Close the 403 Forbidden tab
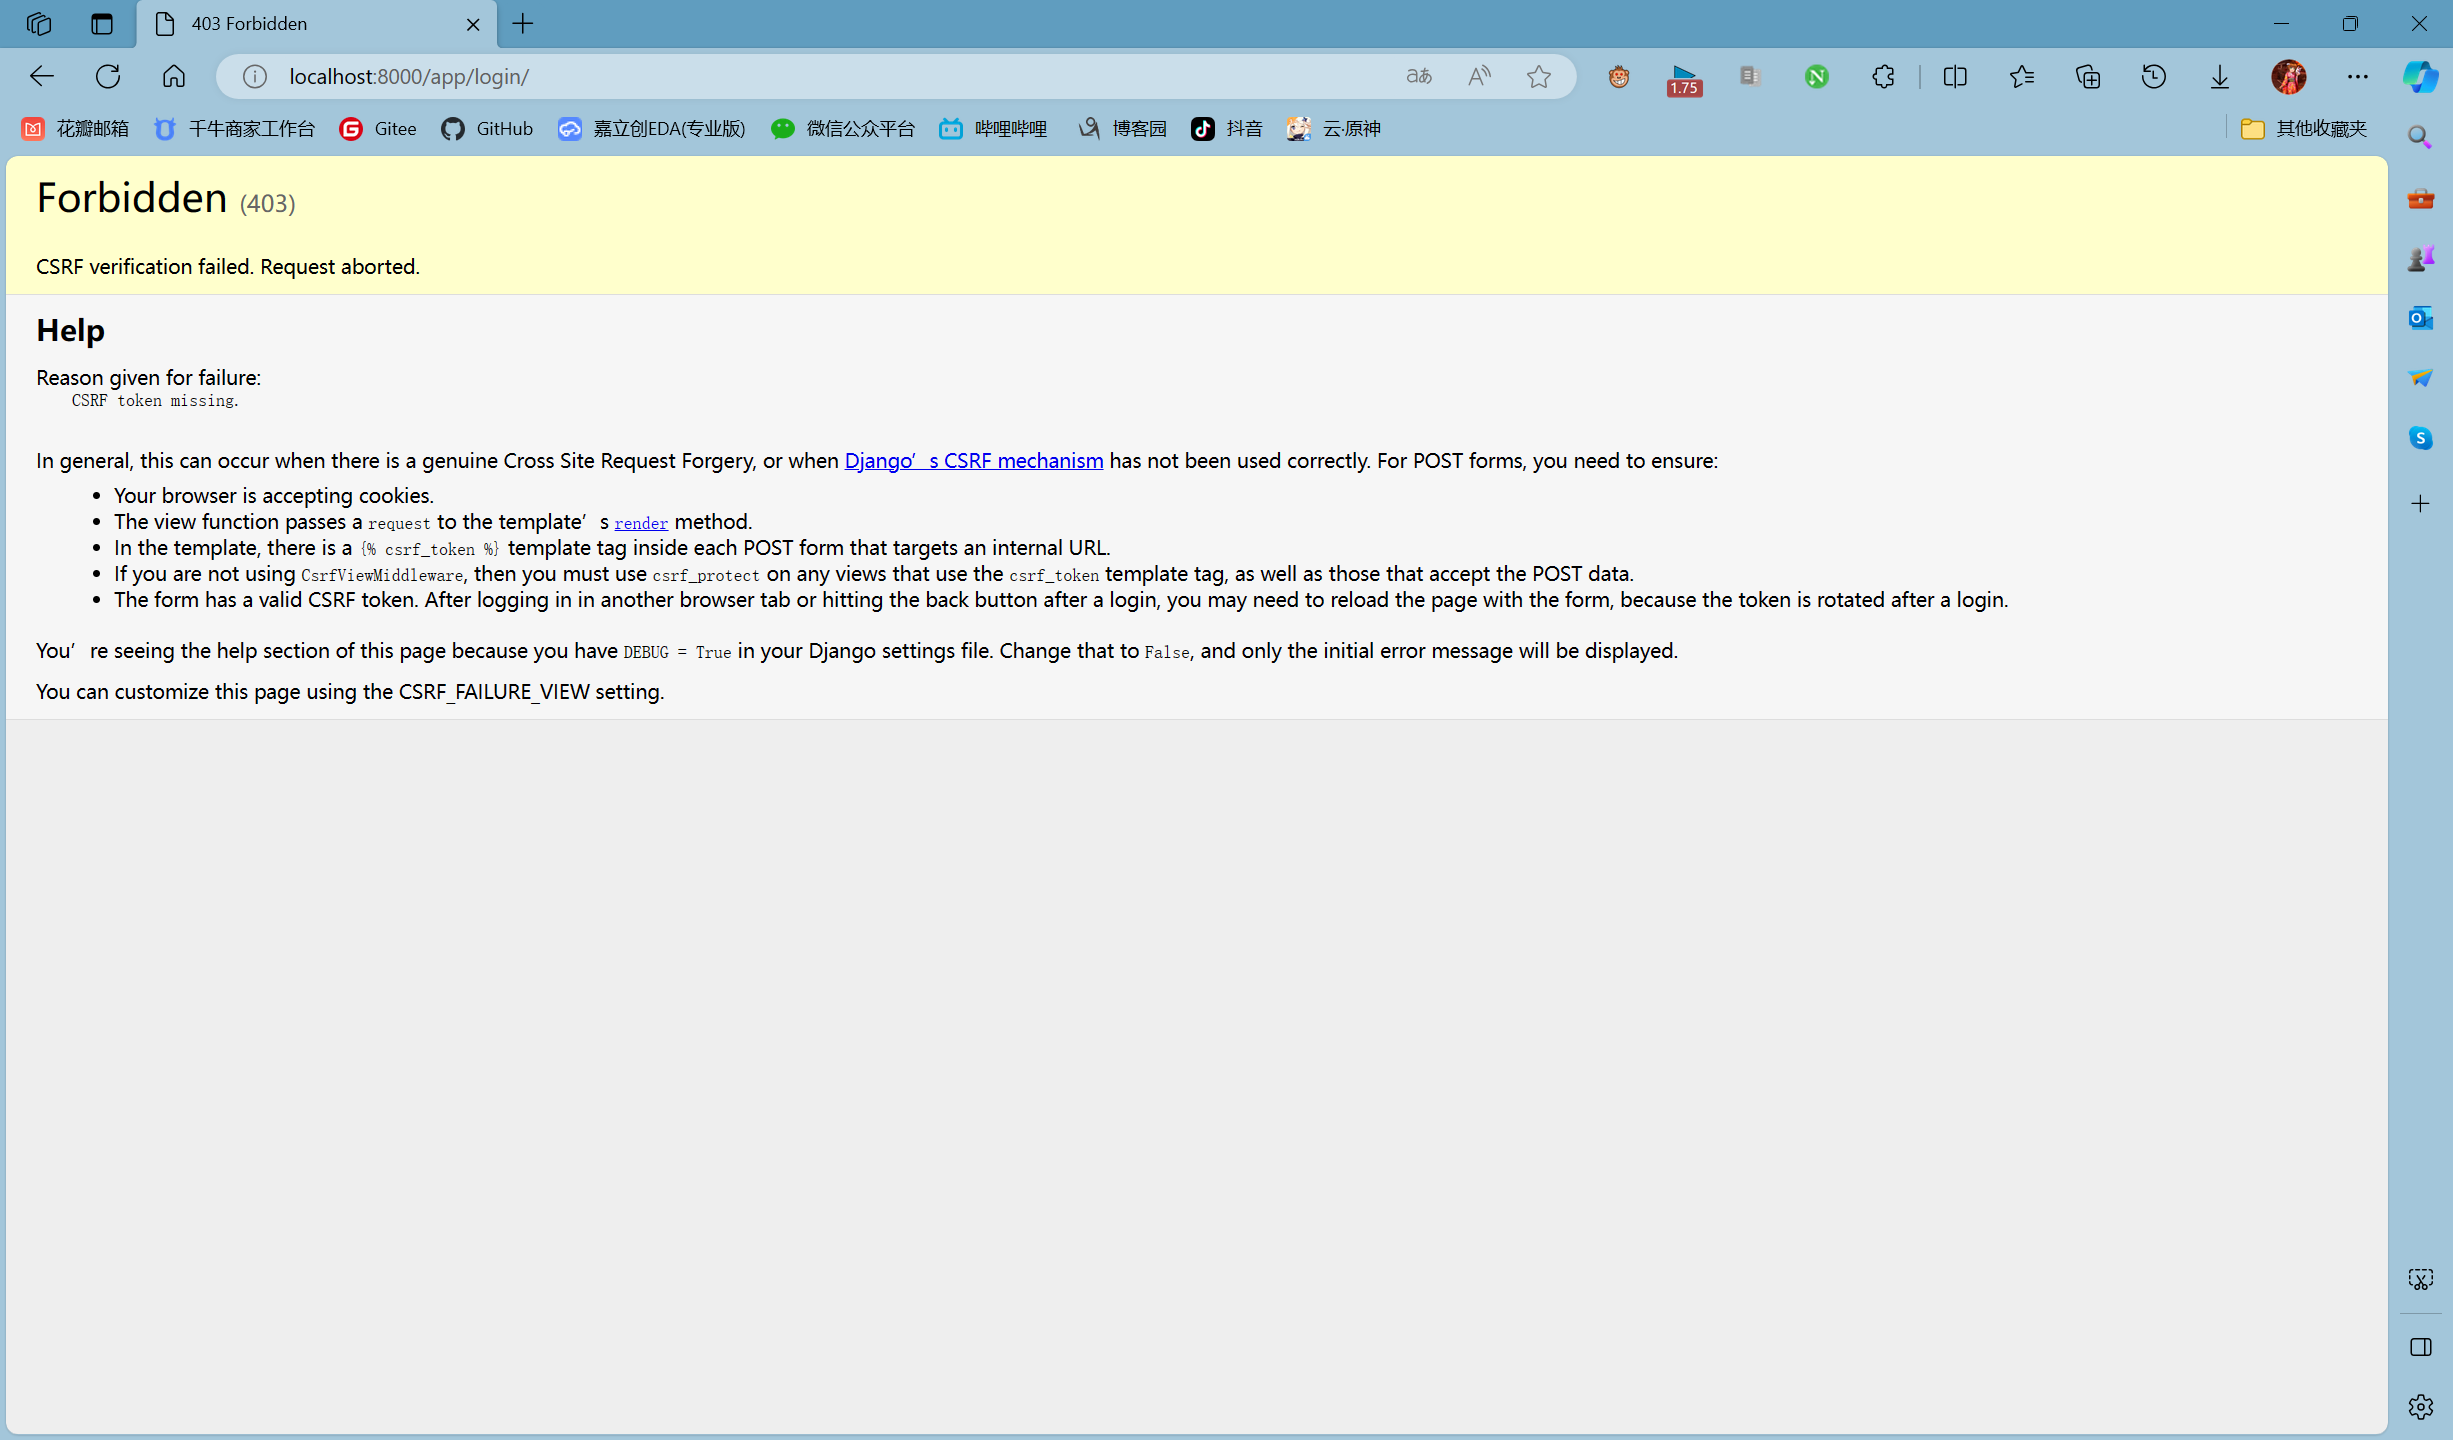Screen dimensions: 2453x1440 [473, 24]
